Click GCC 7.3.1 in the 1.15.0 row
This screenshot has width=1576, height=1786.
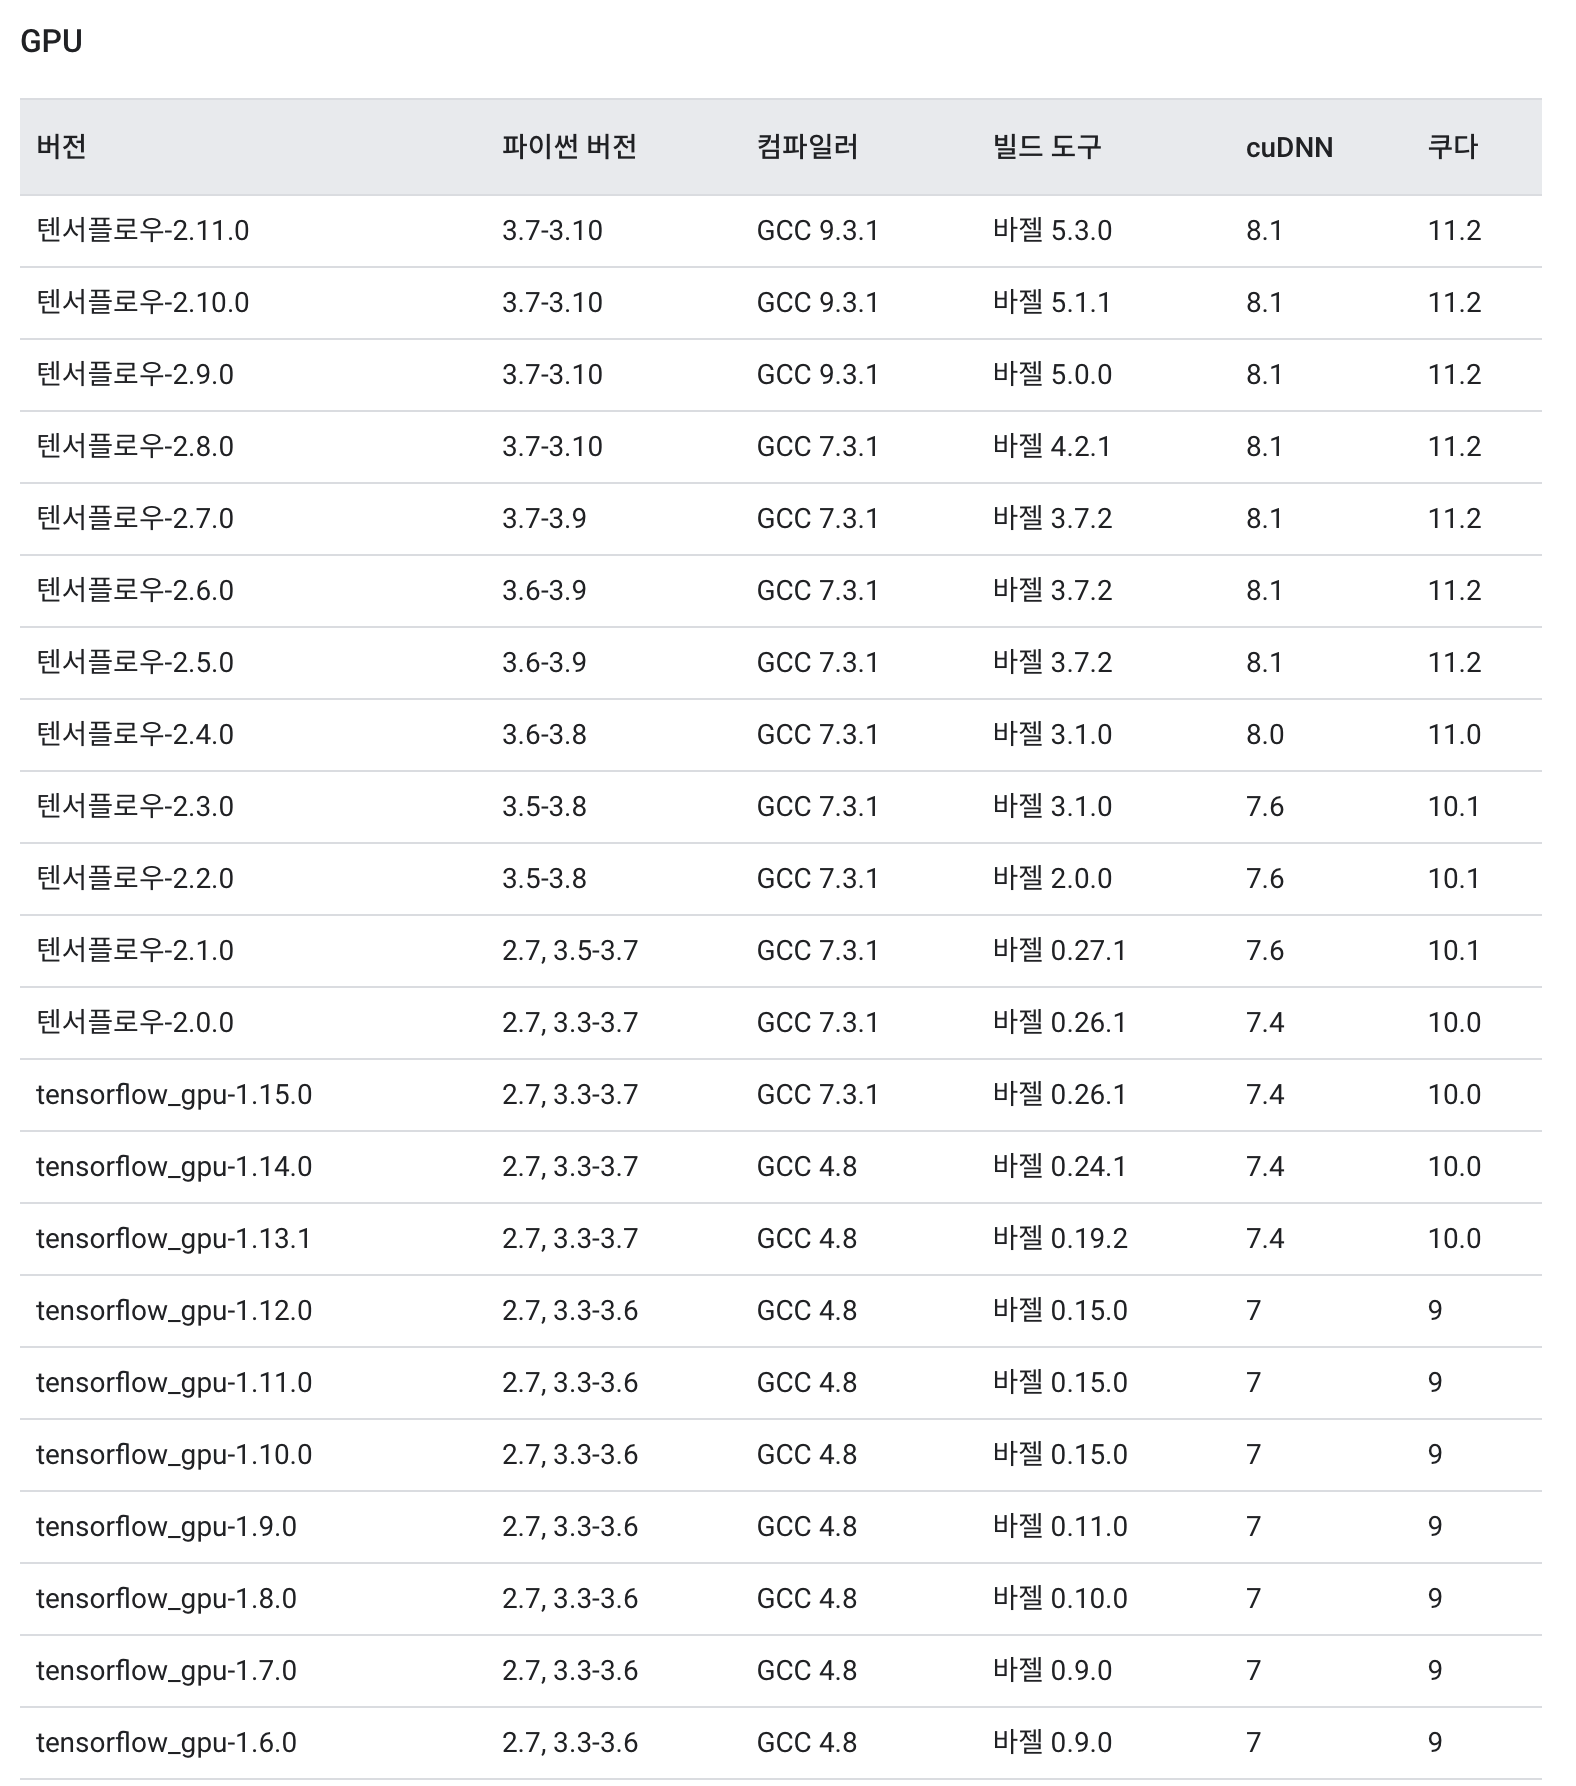click(817, 1095)
